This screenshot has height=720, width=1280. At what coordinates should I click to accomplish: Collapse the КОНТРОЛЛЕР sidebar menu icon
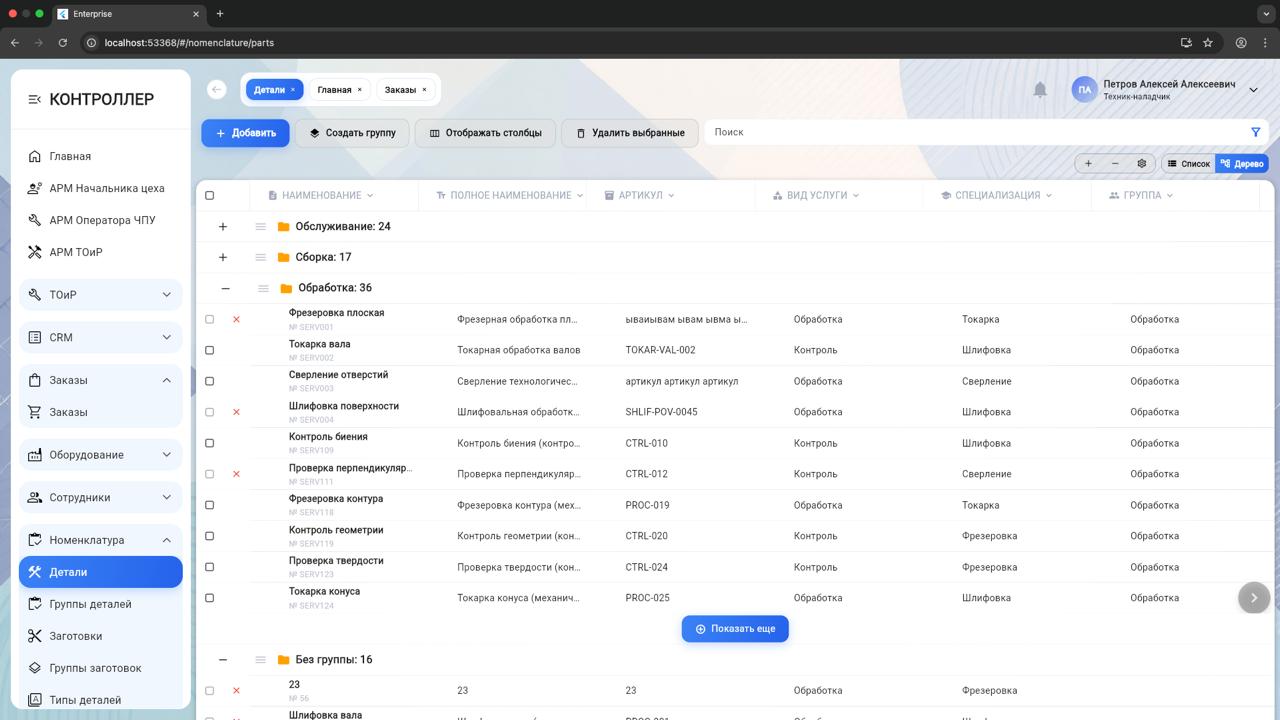[x=34, y=99]
